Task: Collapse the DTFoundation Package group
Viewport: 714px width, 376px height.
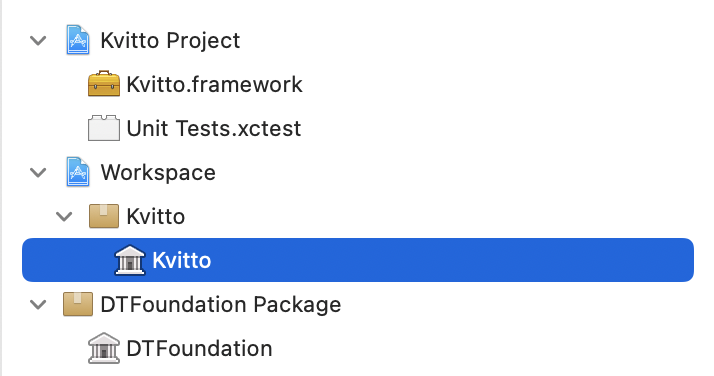Action: 38,305
